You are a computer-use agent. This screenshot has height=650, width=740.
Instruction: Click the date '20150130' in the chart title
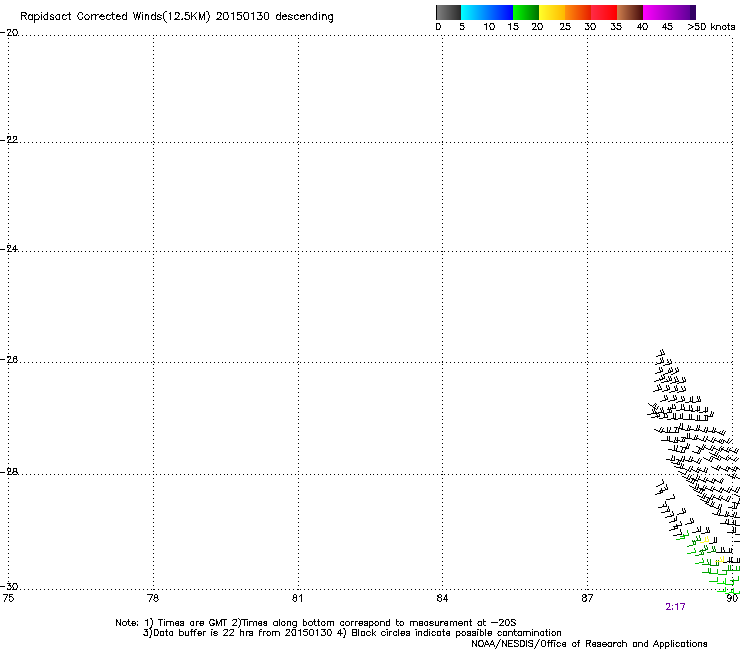pos(243,16)
